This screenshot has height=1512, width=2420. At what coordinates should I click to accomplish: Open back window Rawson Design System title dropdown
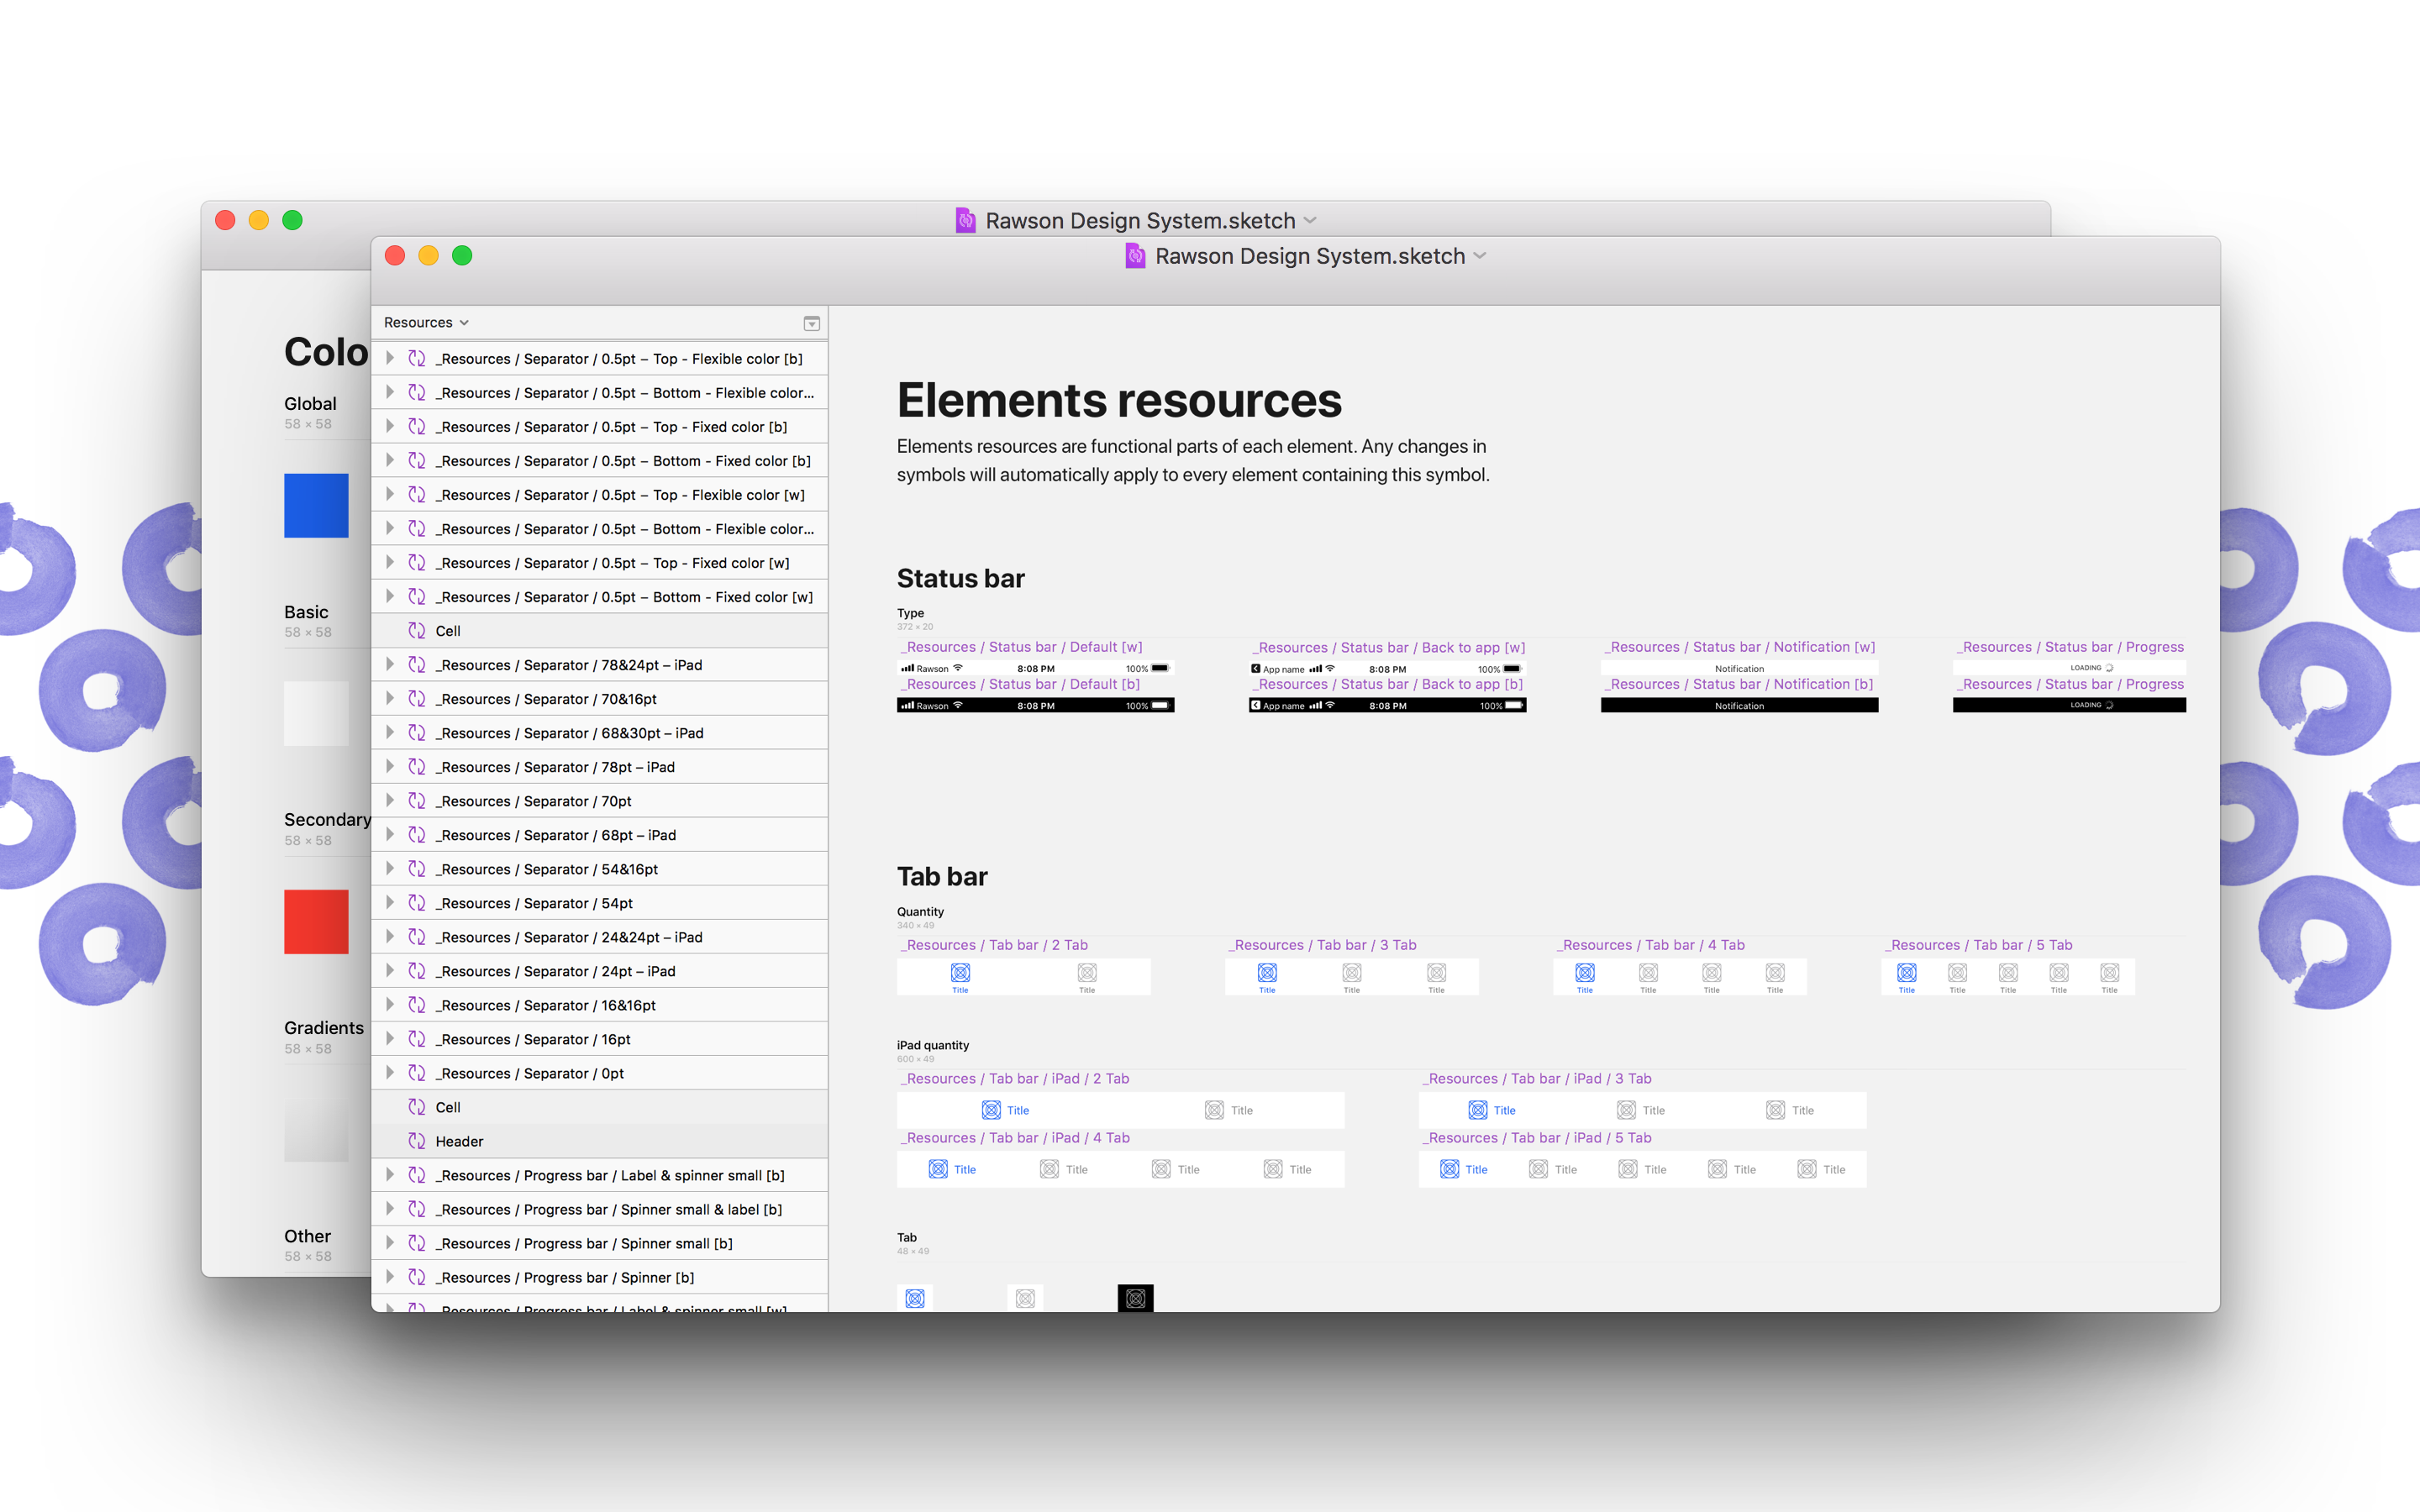tap(1310, 220)
